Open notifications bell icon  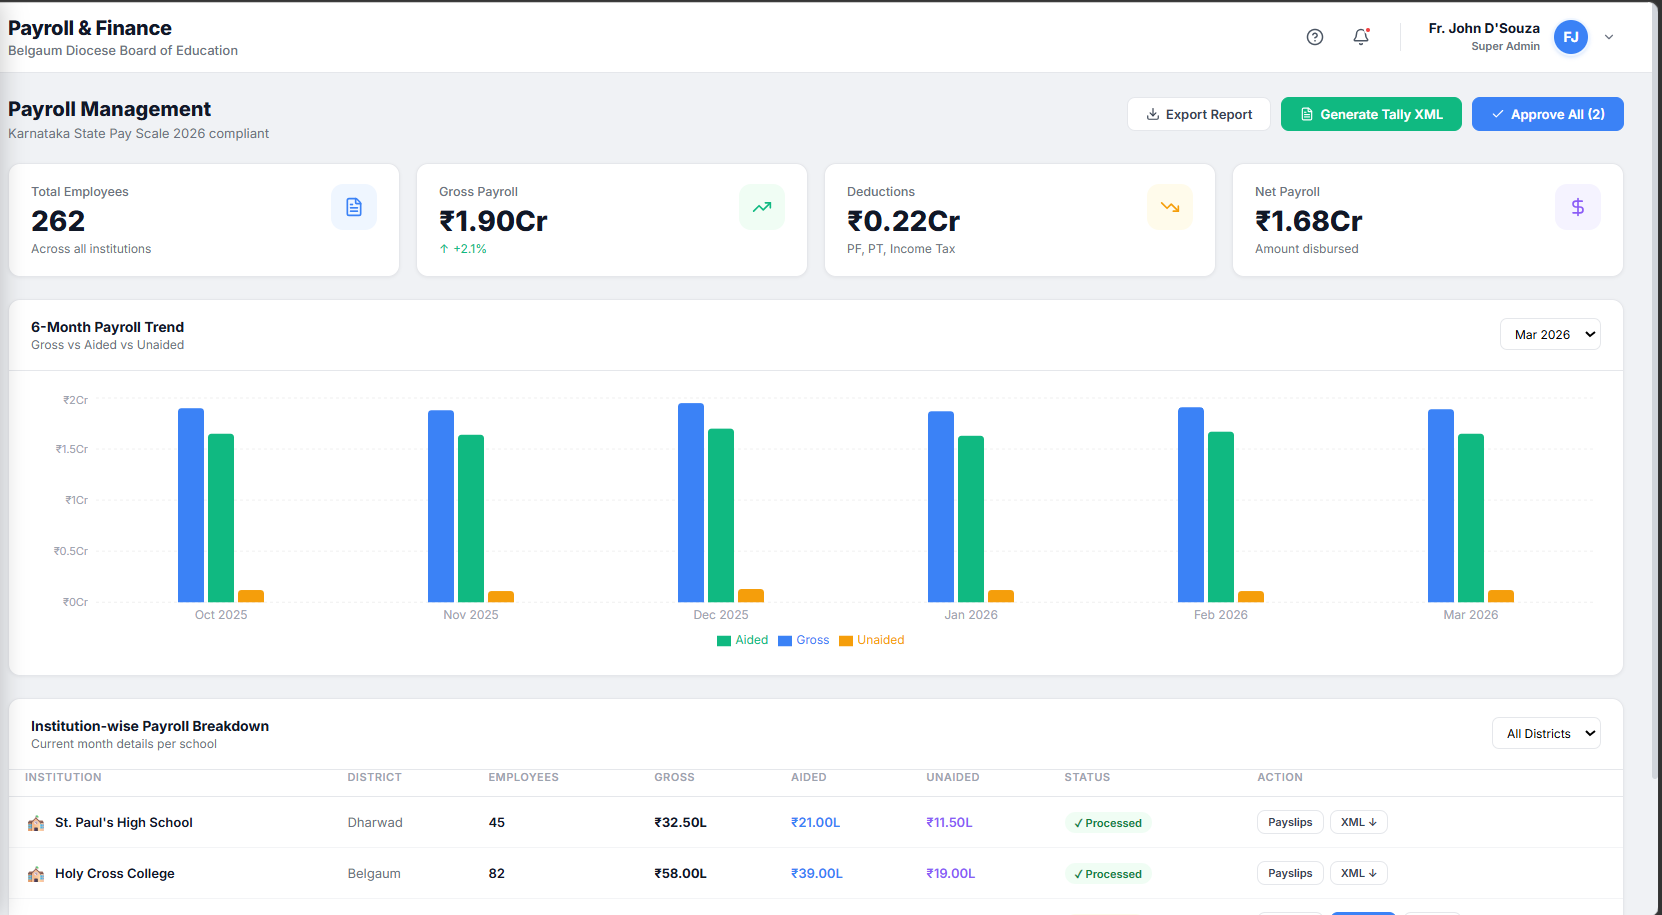point(1361,37)
